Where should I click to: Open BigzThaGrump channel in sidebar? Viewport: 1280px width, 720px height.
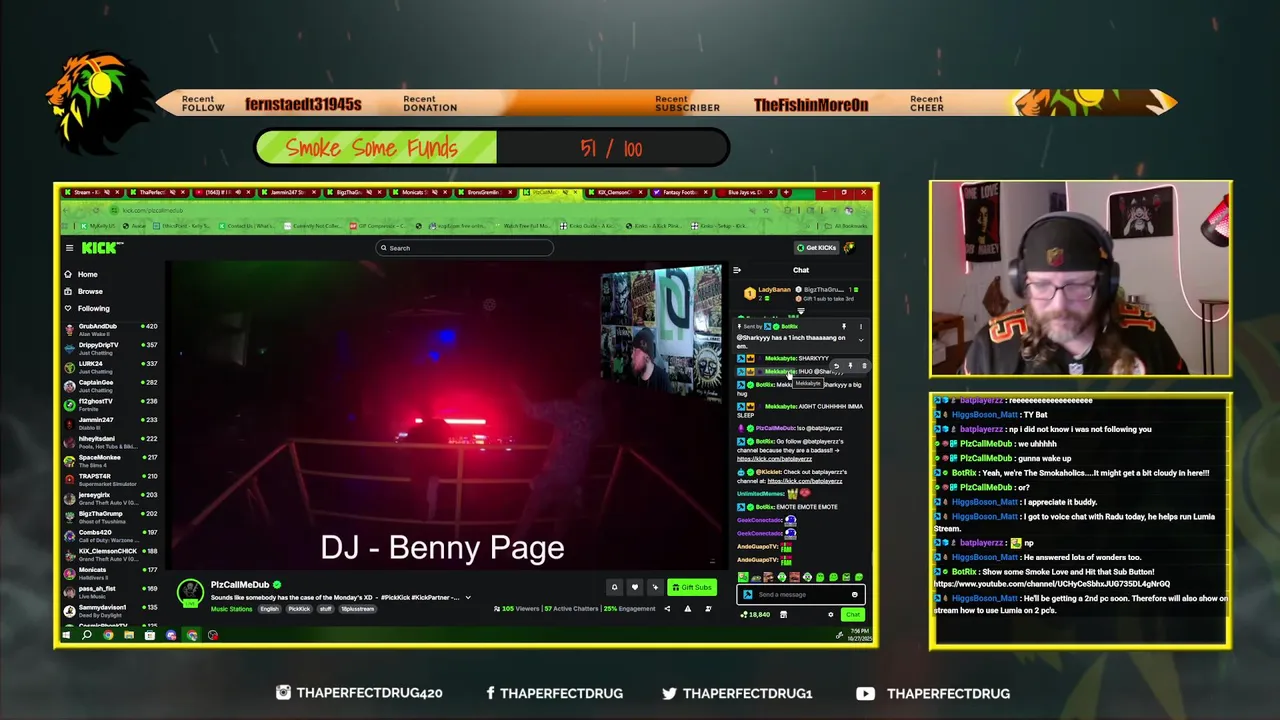point(111,516)
